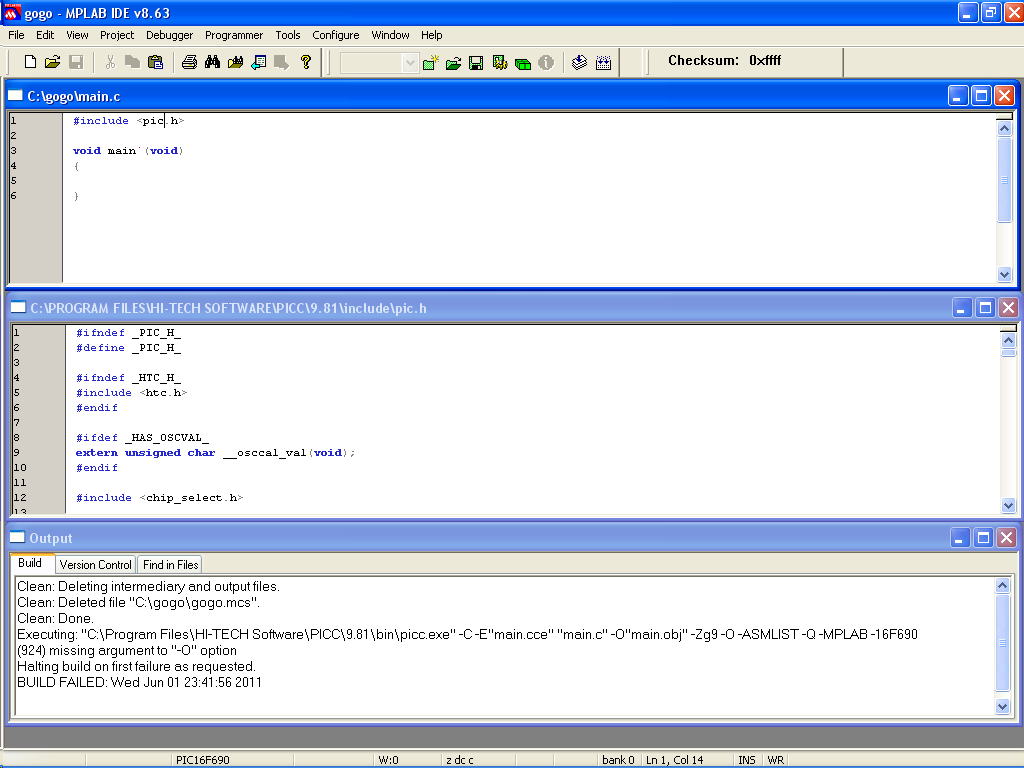
Task: Open the Programmer menu
Action: (x=234, y=35)
